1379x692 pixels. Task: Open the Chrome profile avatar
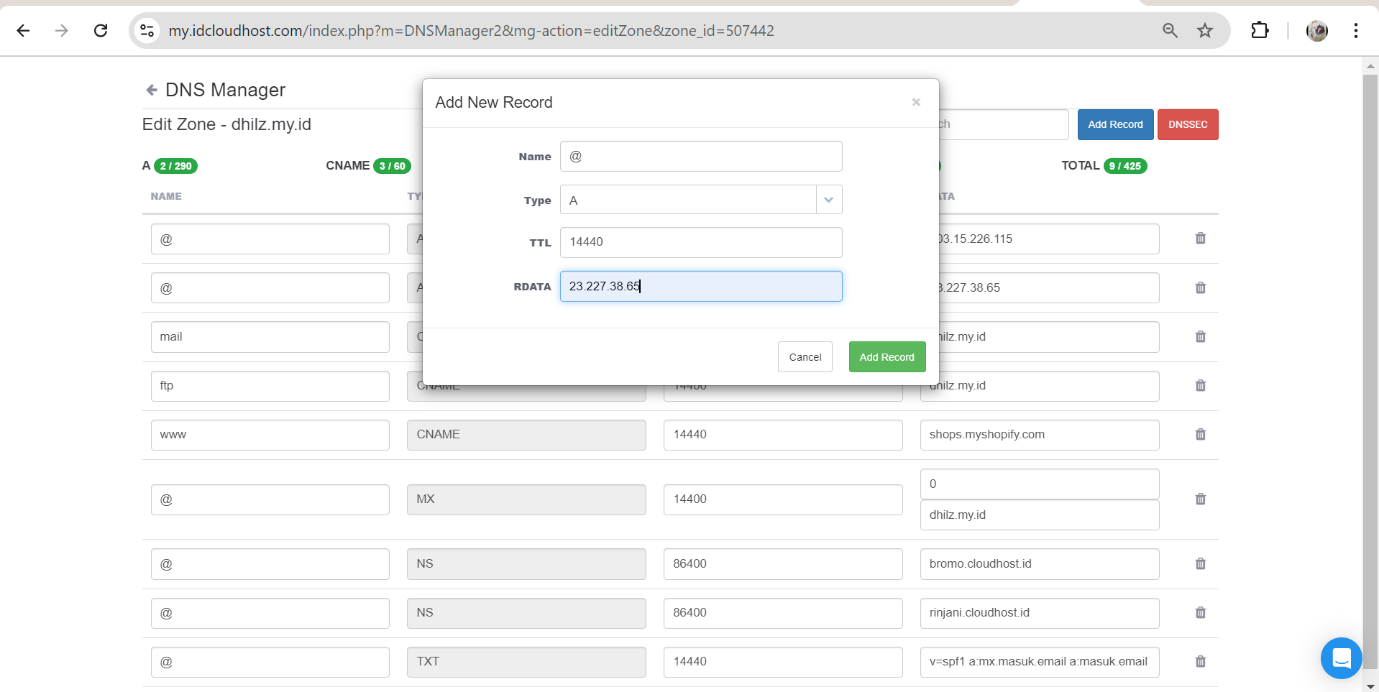1317,31
